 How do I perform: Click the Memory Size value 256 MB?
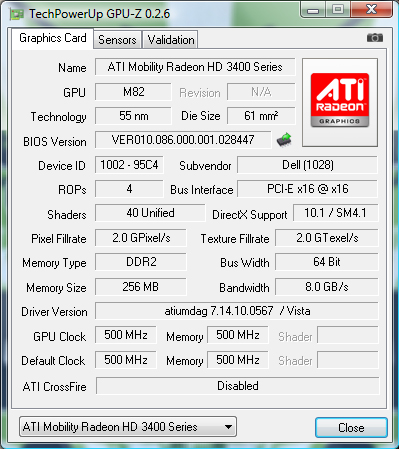(x=141, y=287)
